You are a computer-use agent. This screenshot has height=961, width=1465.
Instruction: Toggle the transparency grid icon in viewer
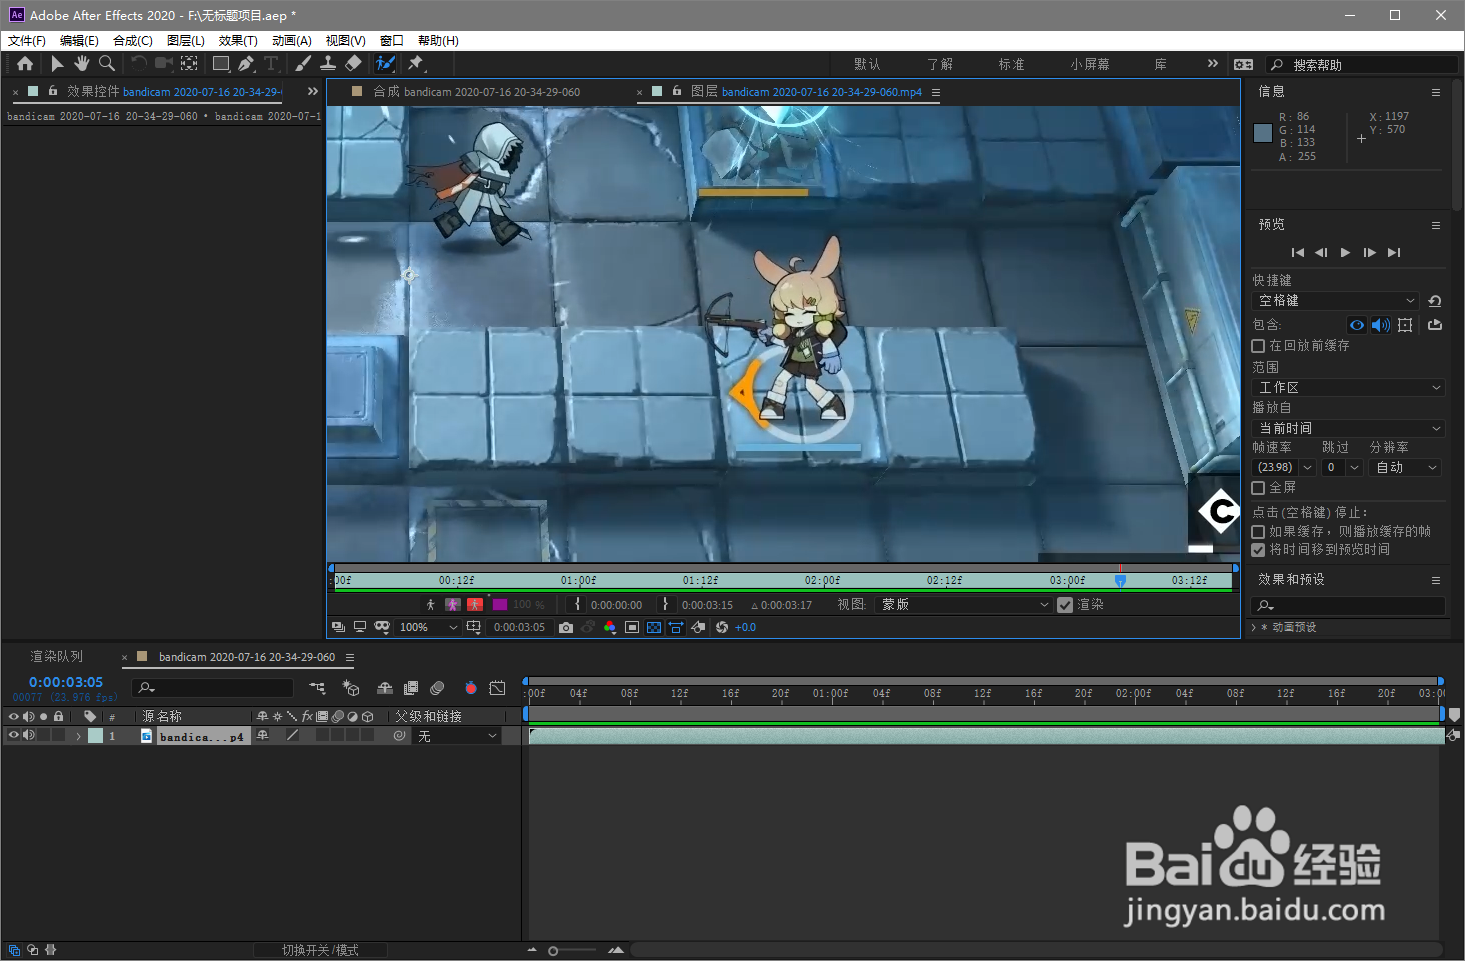point(654,627)
